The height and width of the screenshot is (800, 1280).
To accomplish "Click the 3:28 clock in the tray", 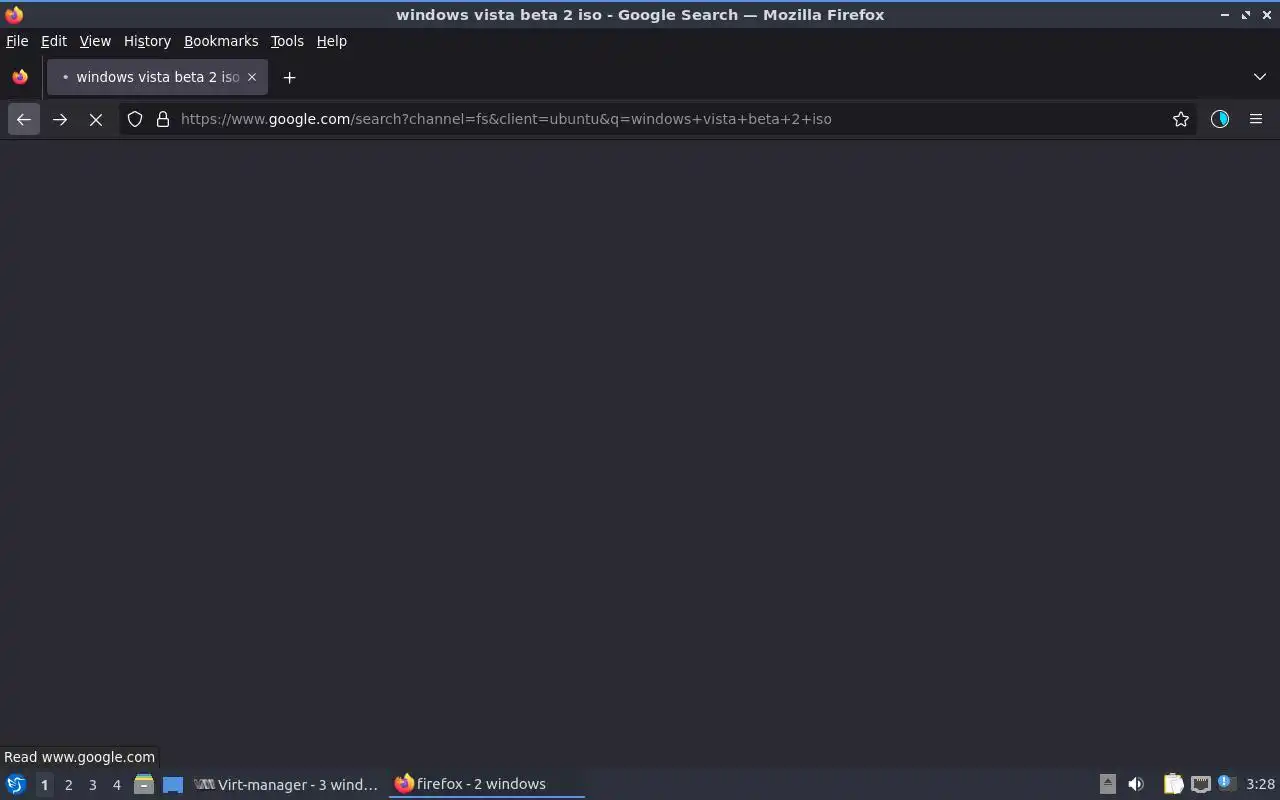I will tap(1260, 784).
